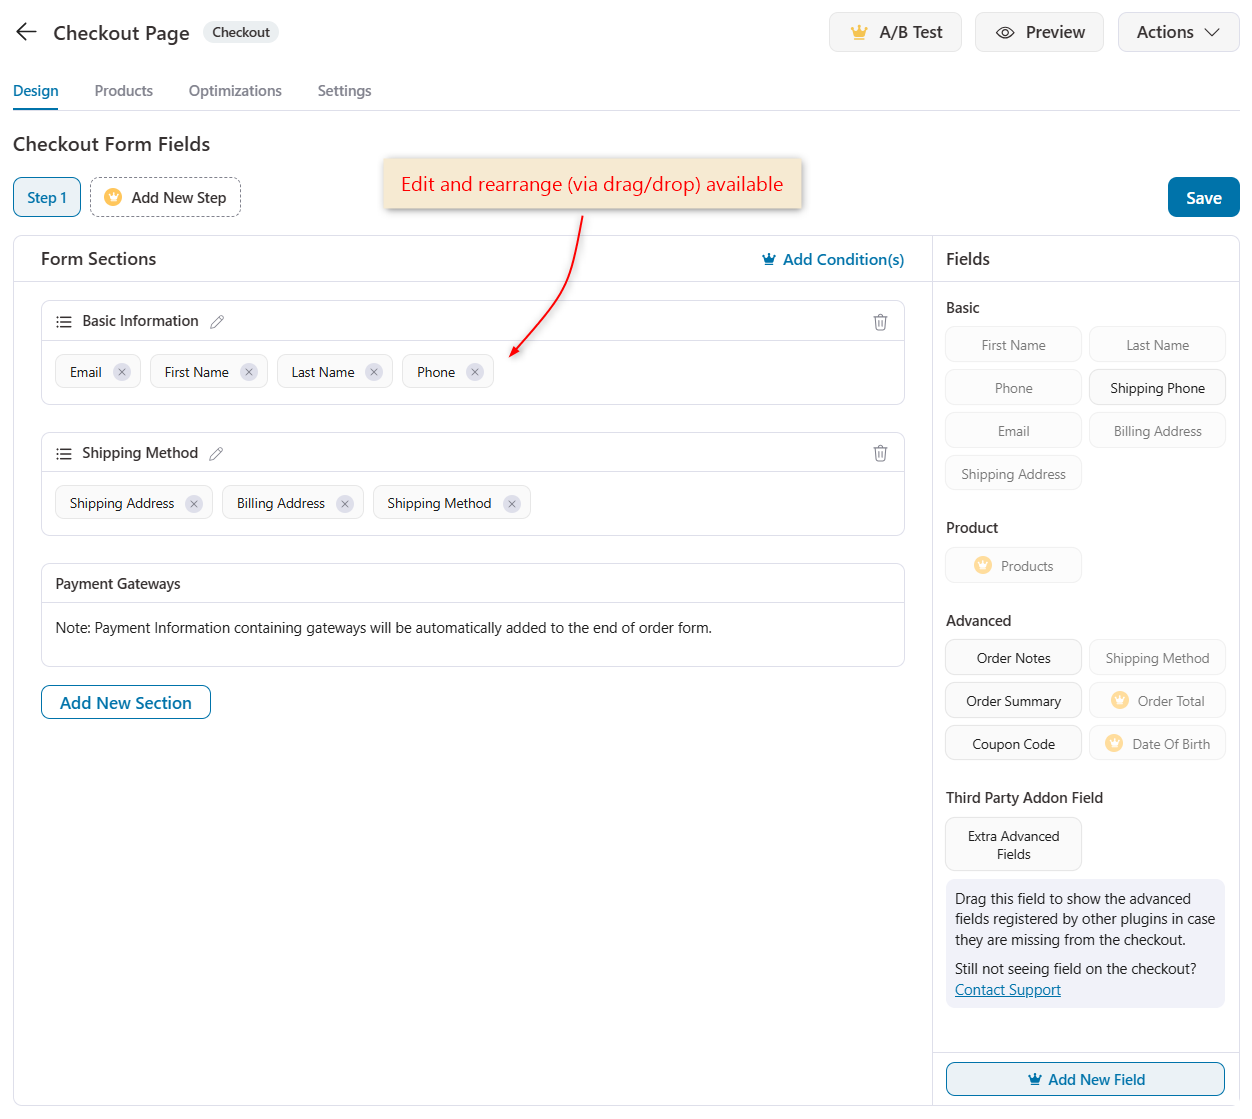
Task: Click crown icon on Add New Step
Action: click(x=113, y=197)
